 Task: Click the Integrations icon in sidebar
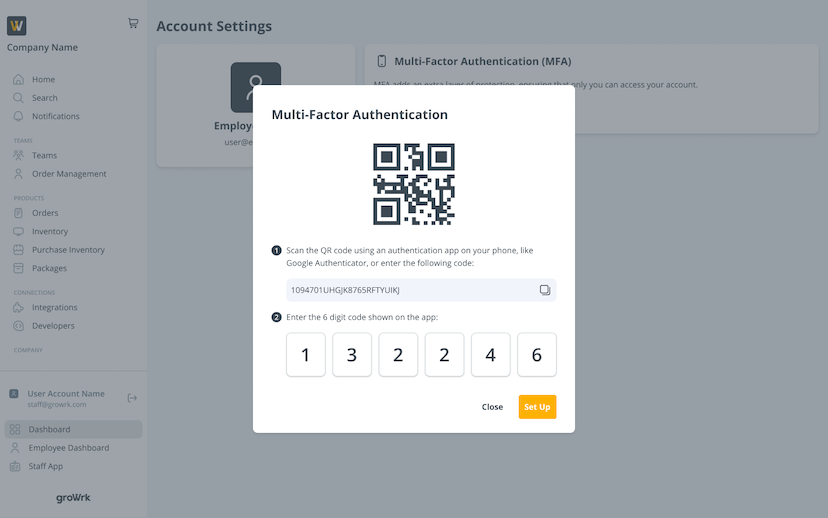(x=18, y=307)
